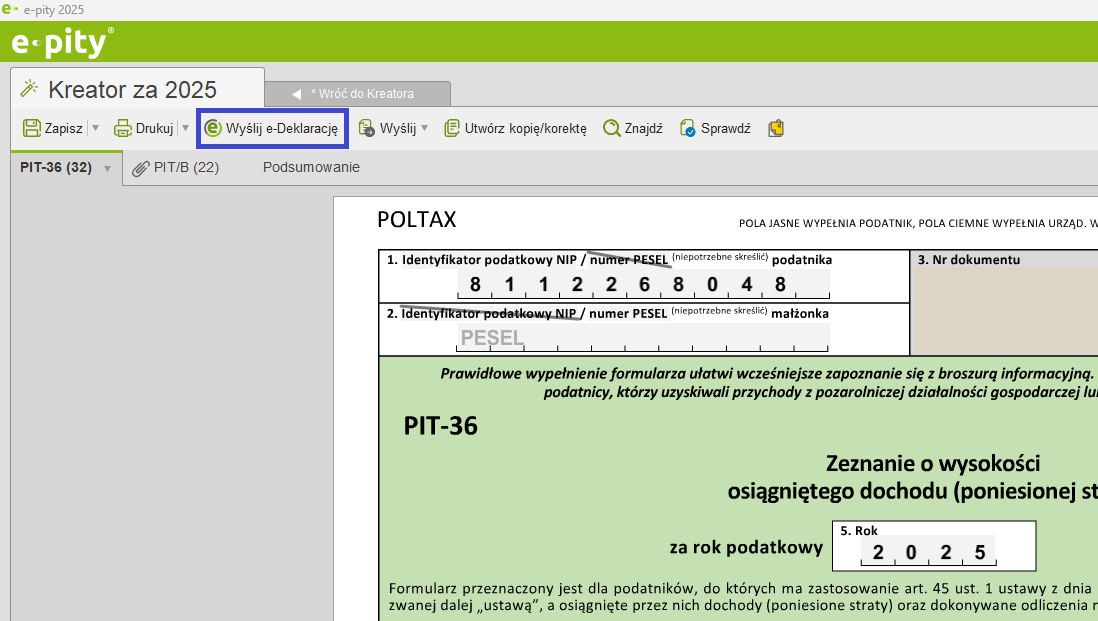Open the Podsumowanie tab

(311, 167)
